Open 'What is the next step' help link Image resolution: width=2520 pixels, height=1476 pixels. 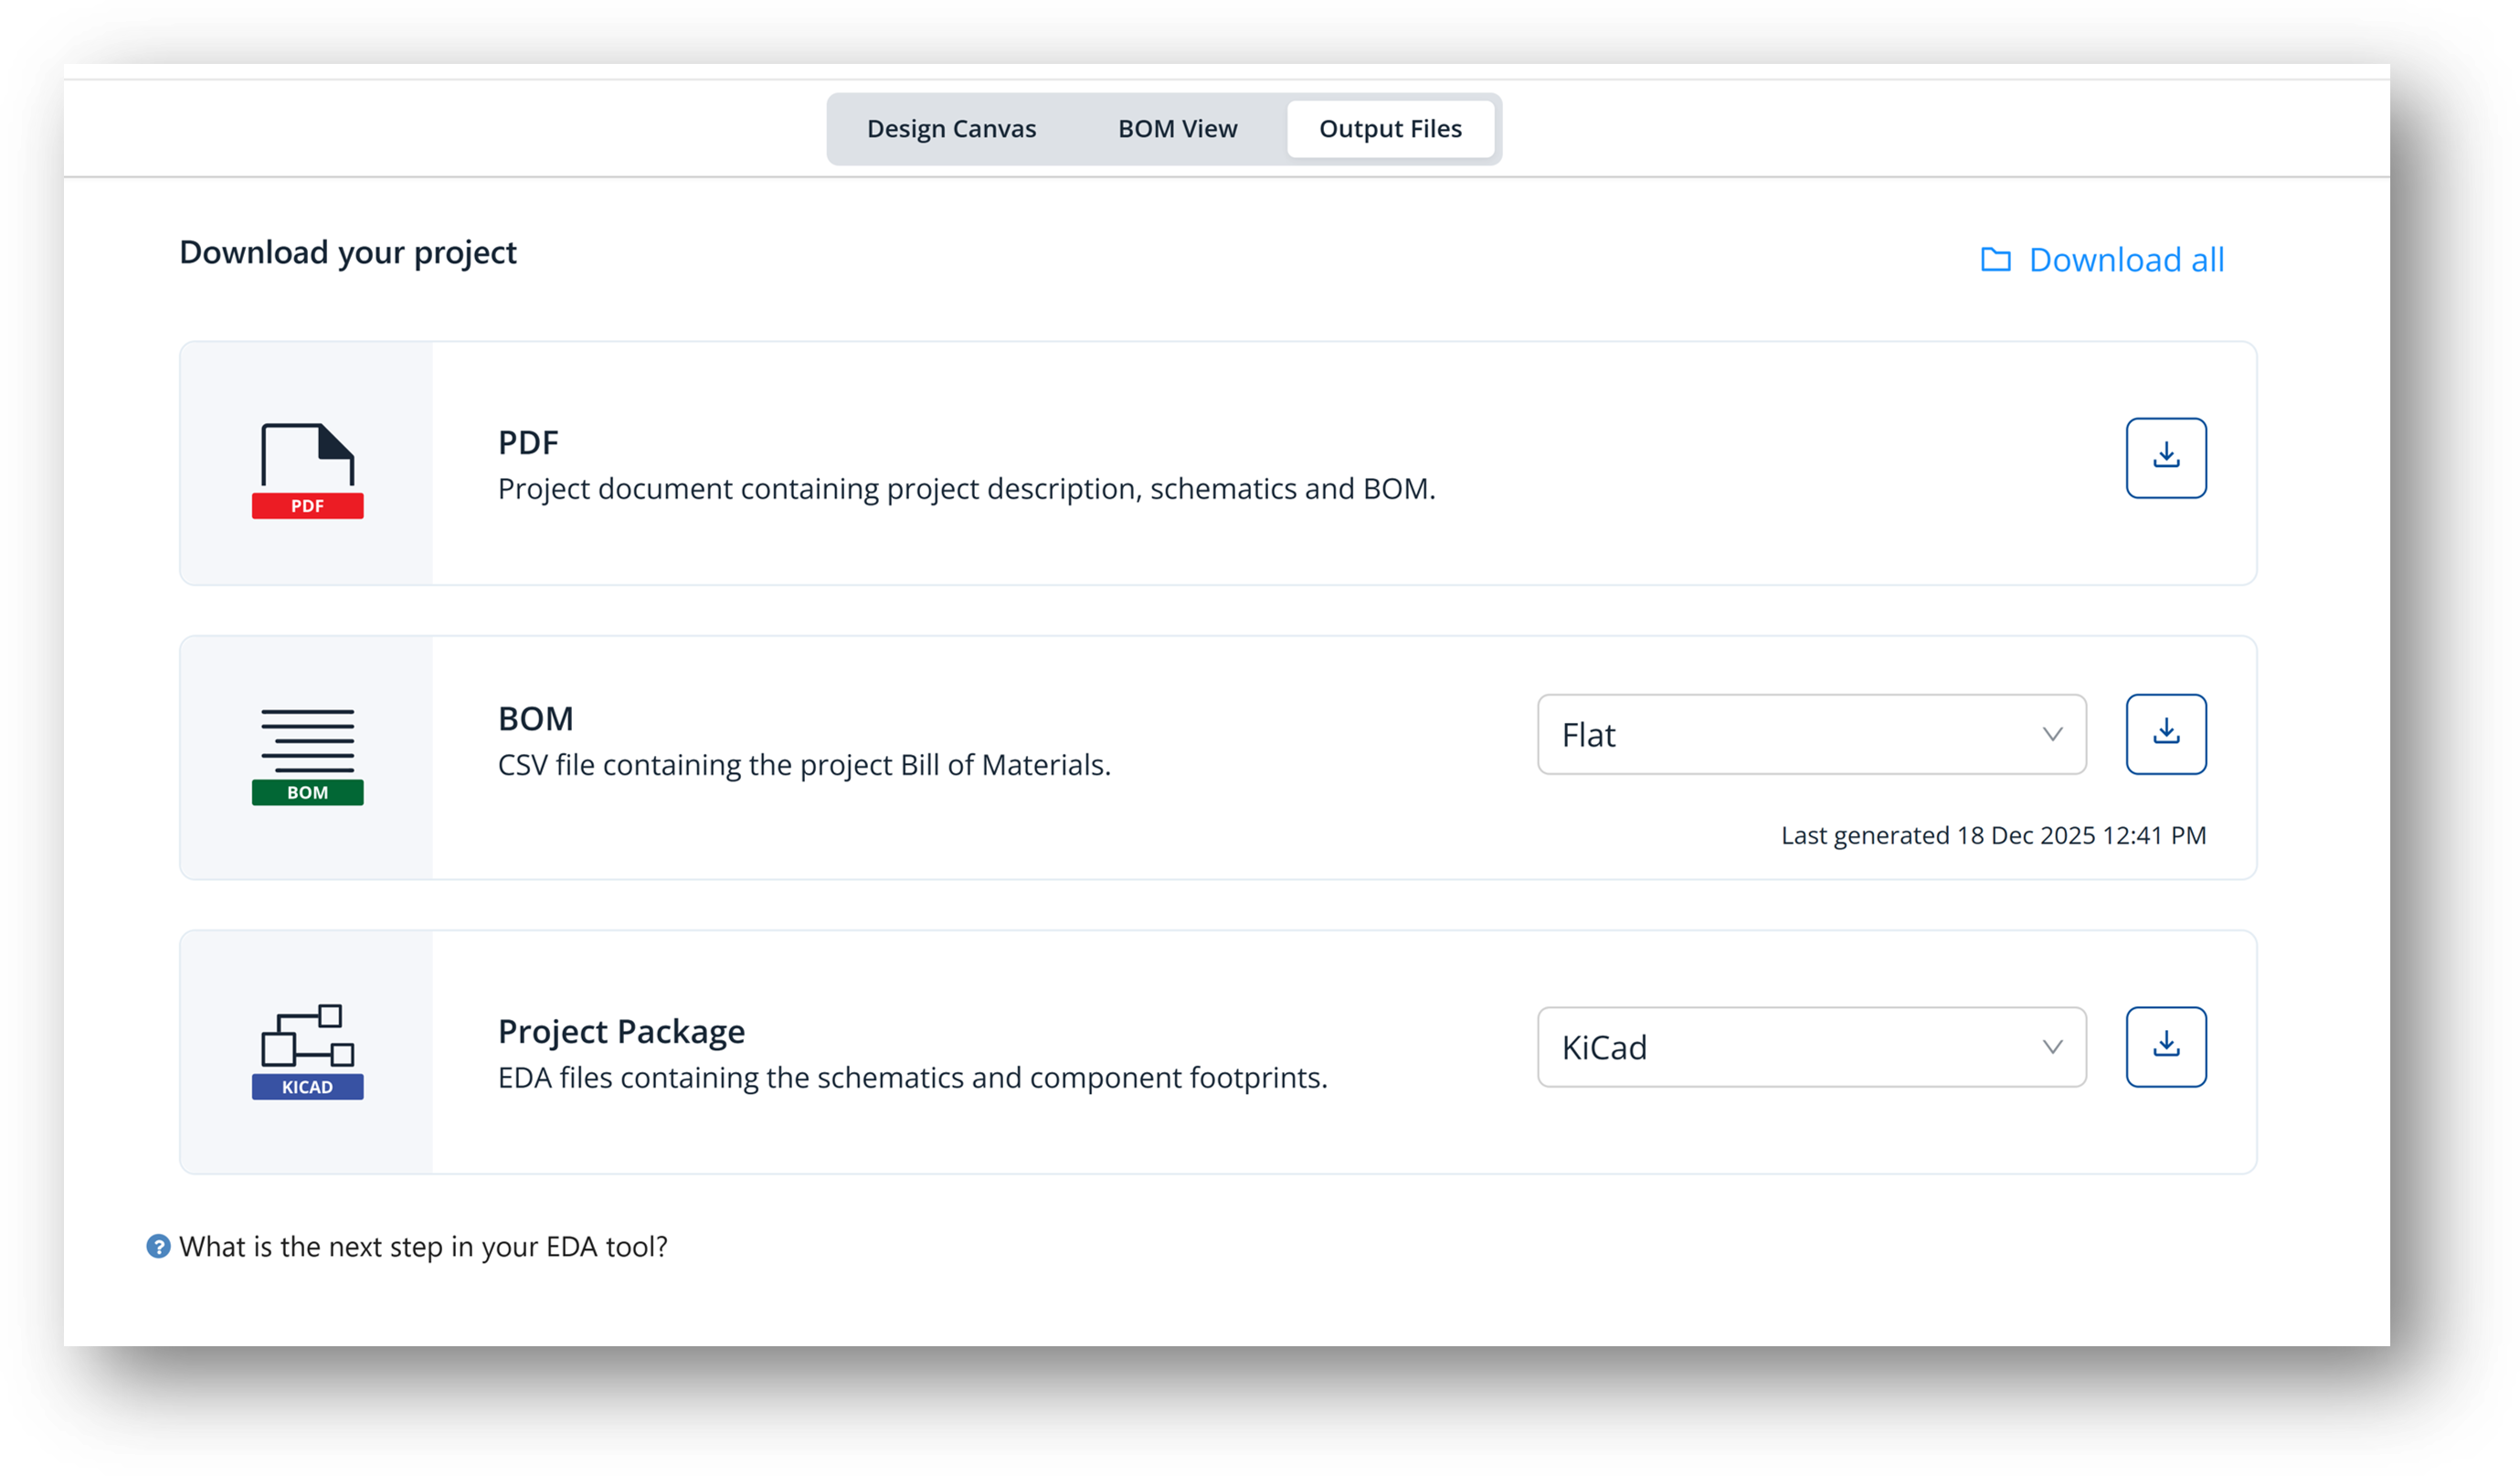(x=423, y=1246)
